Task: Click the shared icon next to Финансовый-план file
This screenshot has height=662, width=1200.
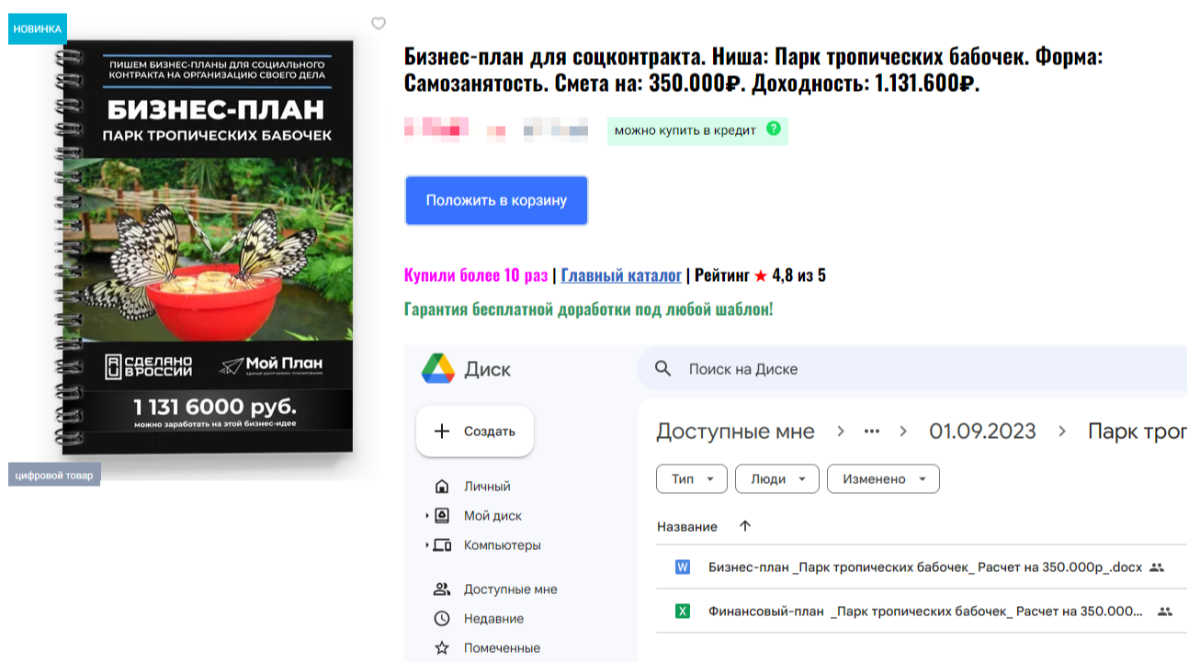Action: click(x=1164, y=611)
